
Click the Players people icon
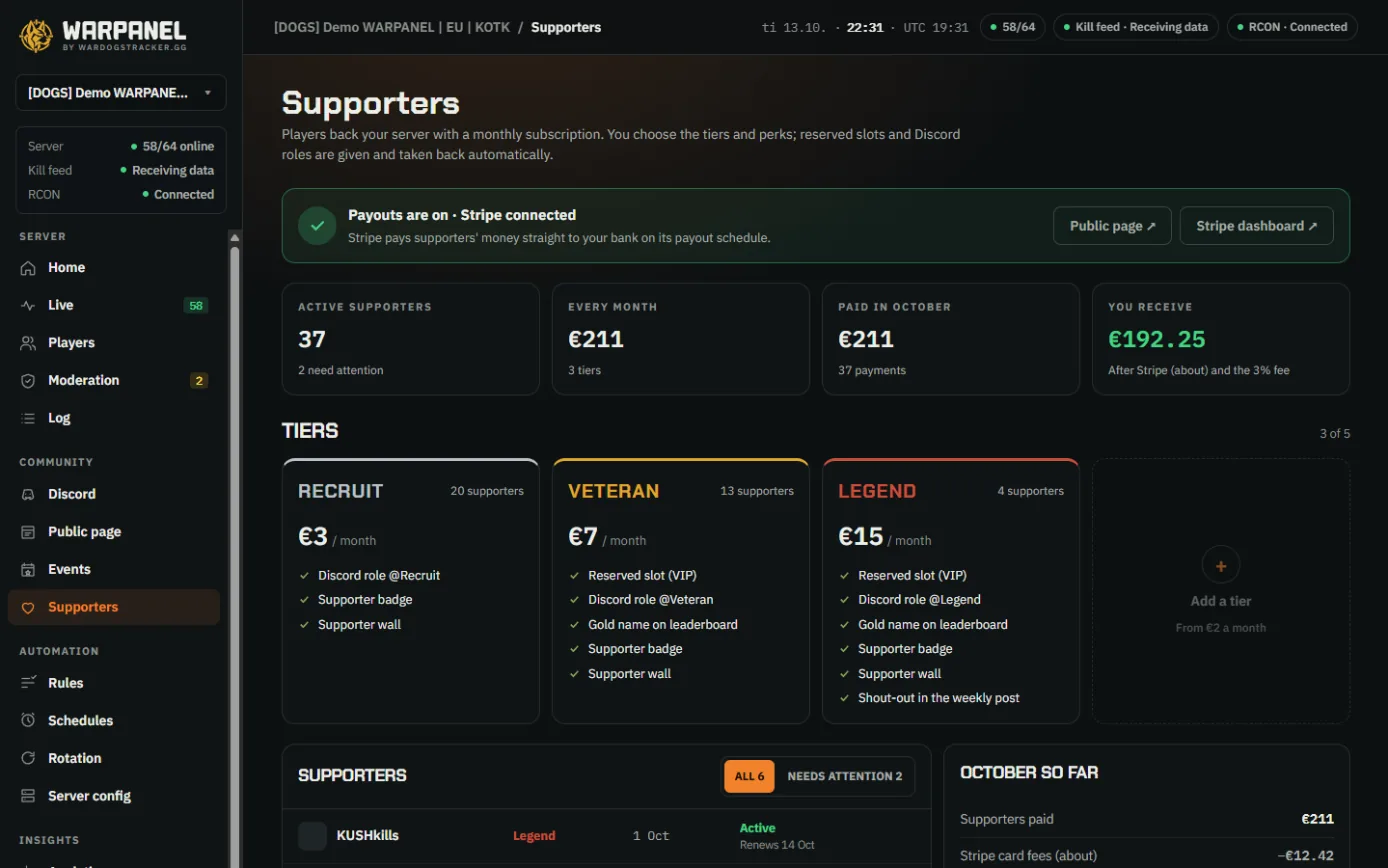coord(28,343)
